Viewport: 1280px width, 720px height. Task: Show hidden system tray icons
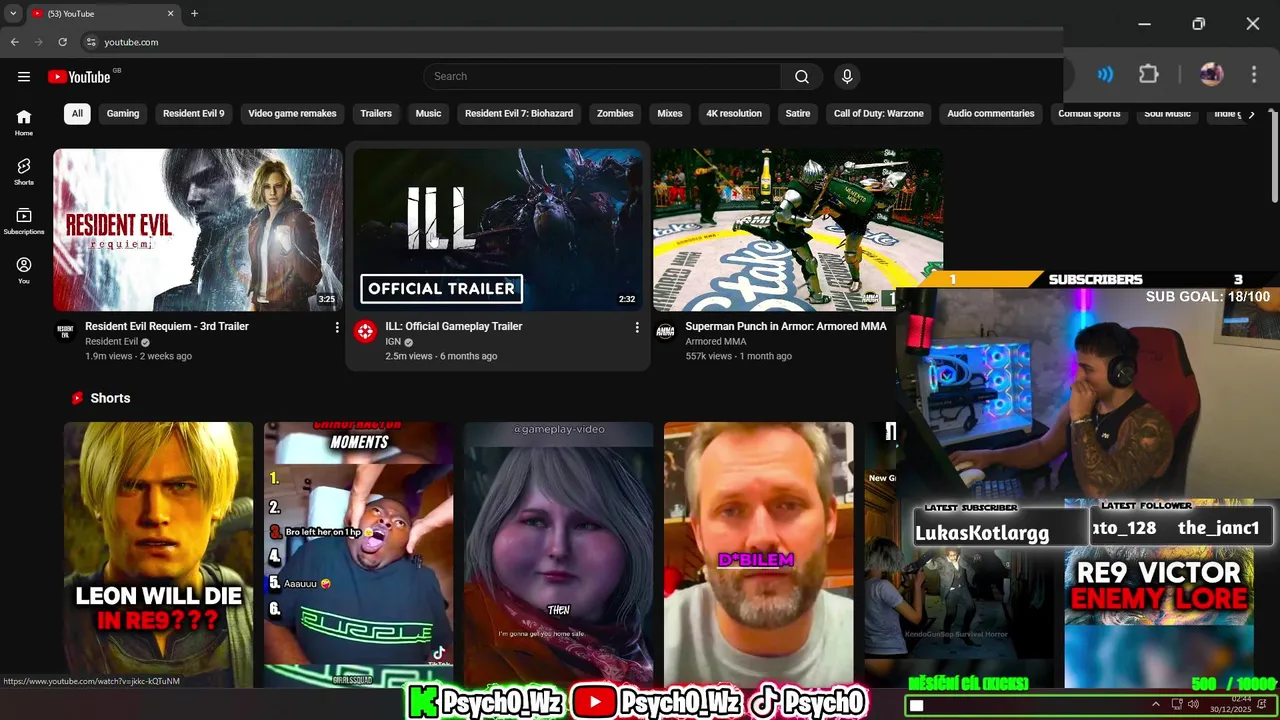pyautogui.click(x=1156, y=705)
